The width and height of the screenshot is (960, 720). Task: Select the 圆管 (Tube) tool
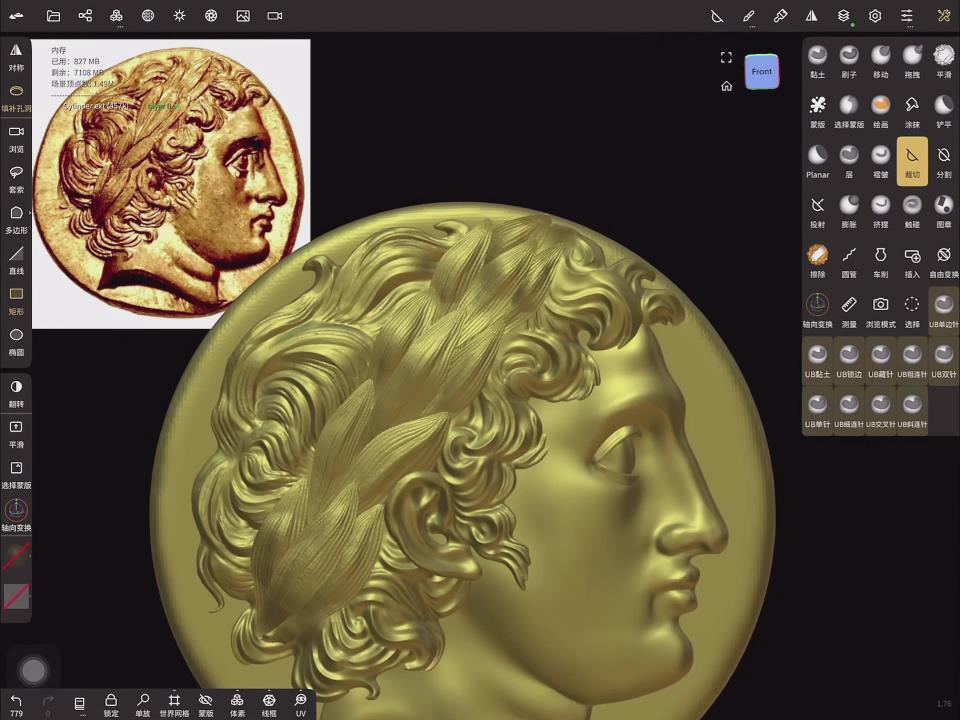(849, 261)
